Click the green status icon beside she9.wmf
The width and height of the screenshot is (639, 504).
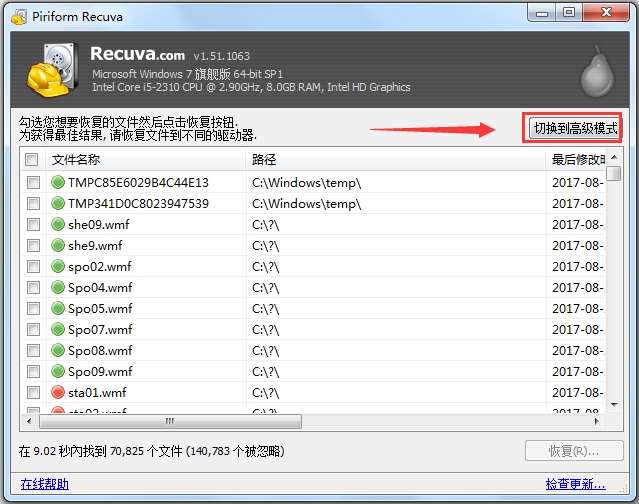click(58, 245)
